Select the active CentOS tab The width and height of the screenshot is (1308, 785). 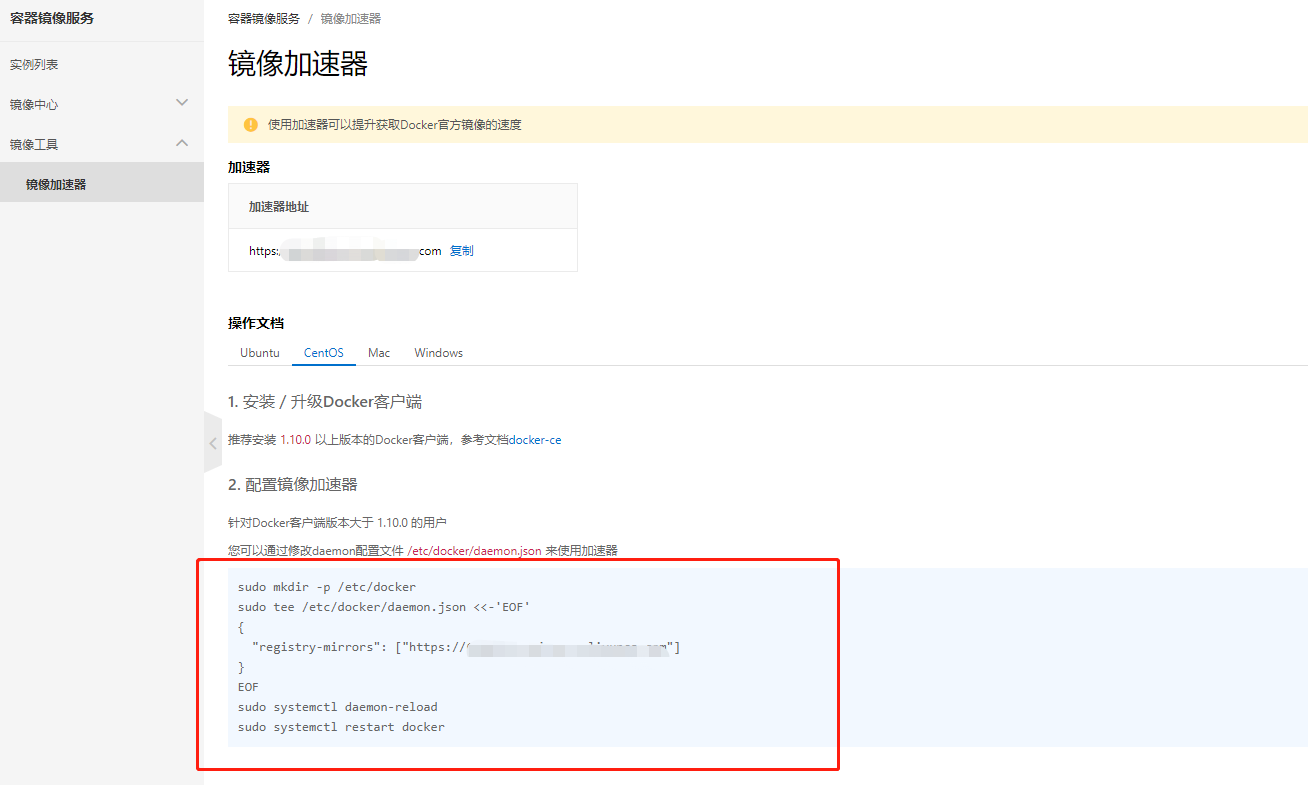(x=323, y=352)
